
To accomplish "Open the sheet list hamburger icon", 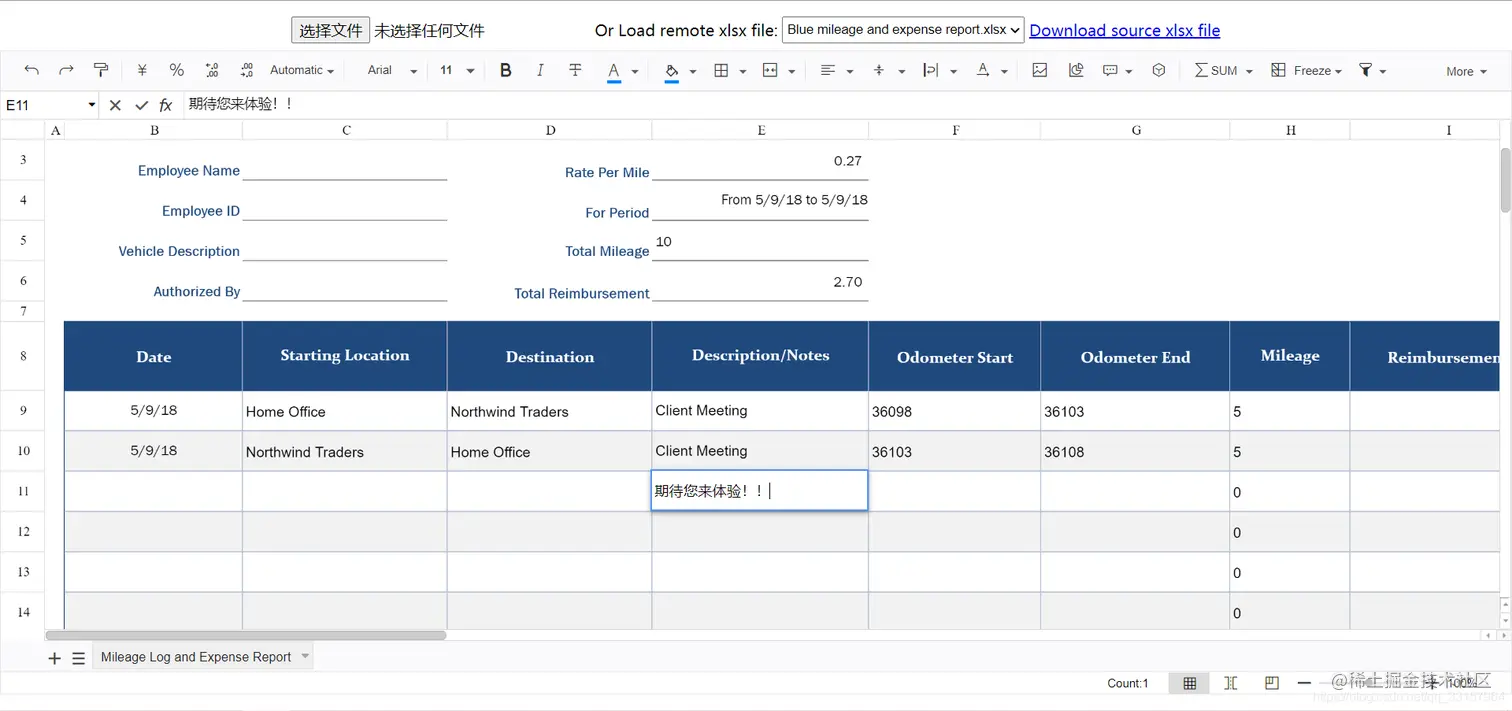I will click(x=79, y=658).
